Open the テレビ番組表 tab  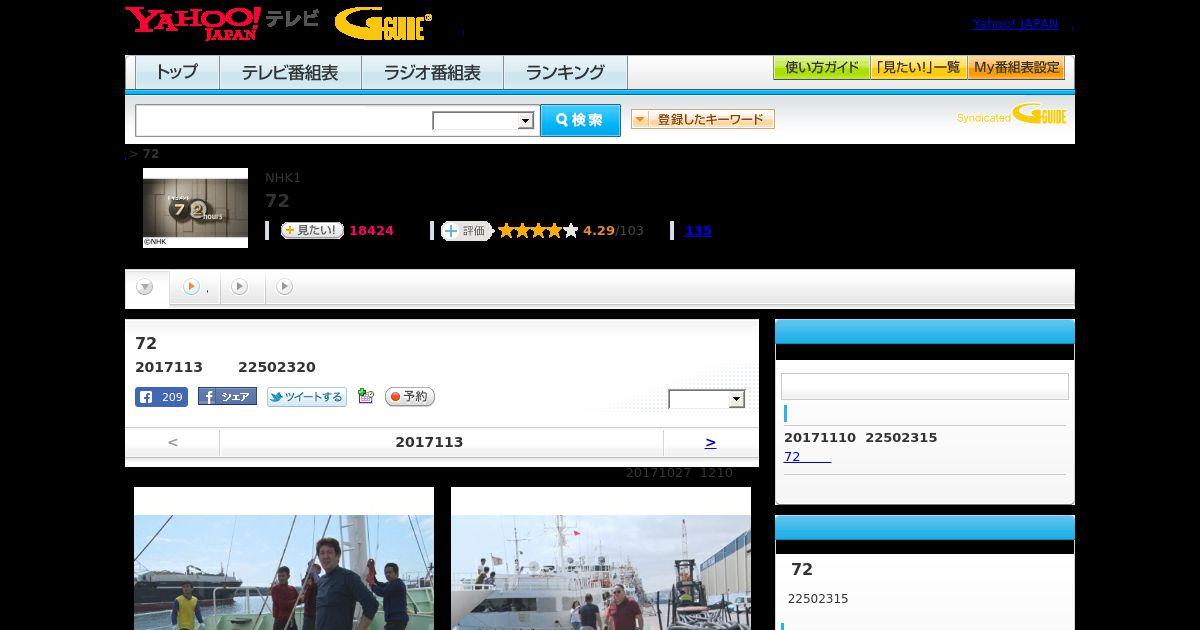coord(290,72)
